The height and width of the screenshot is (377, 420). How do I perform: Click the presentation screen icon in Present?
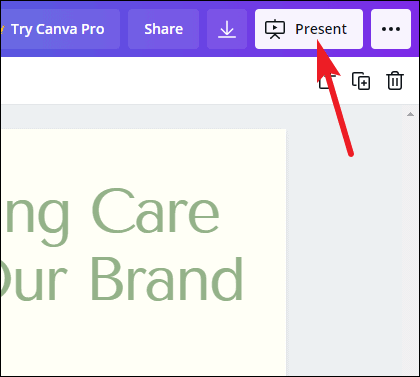click(275, 29)
